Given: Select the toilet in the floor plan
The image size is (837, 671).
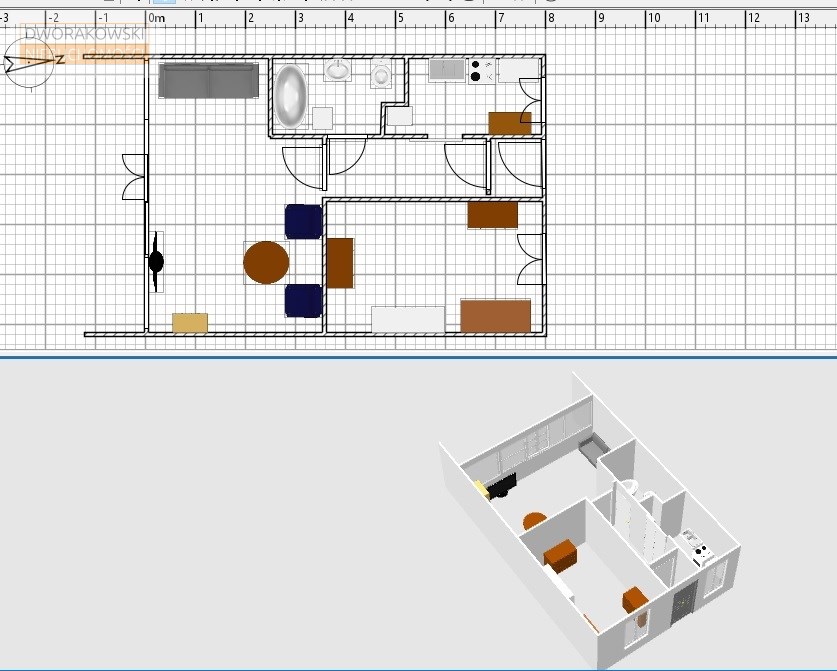Looking at the screenshot, I should coord(381,73).
